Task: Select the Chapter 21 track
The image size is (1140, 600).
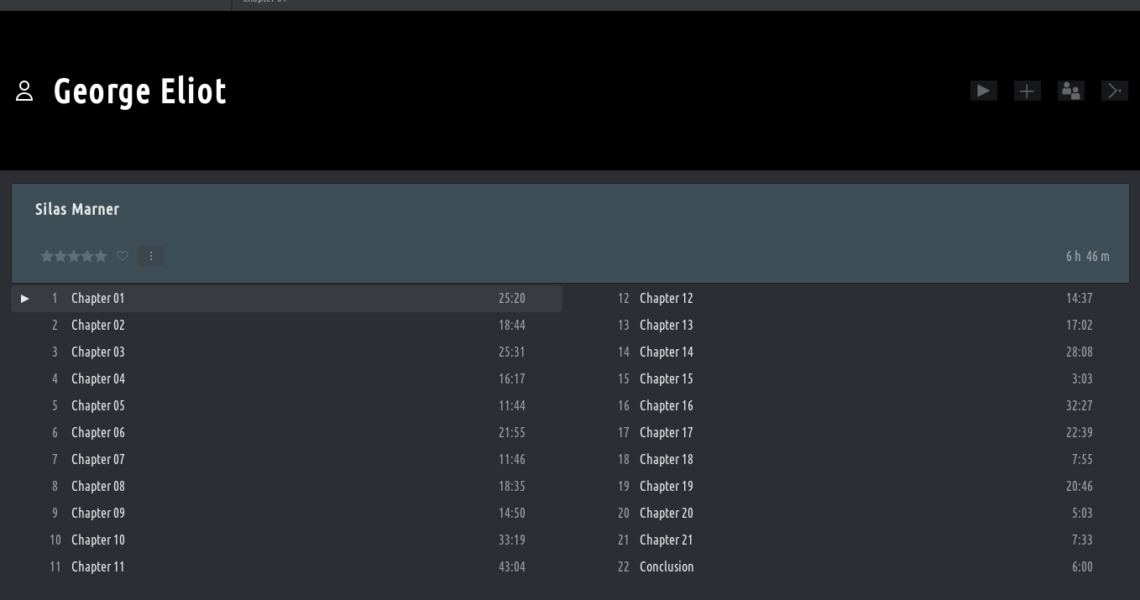Action: [666, 540]
